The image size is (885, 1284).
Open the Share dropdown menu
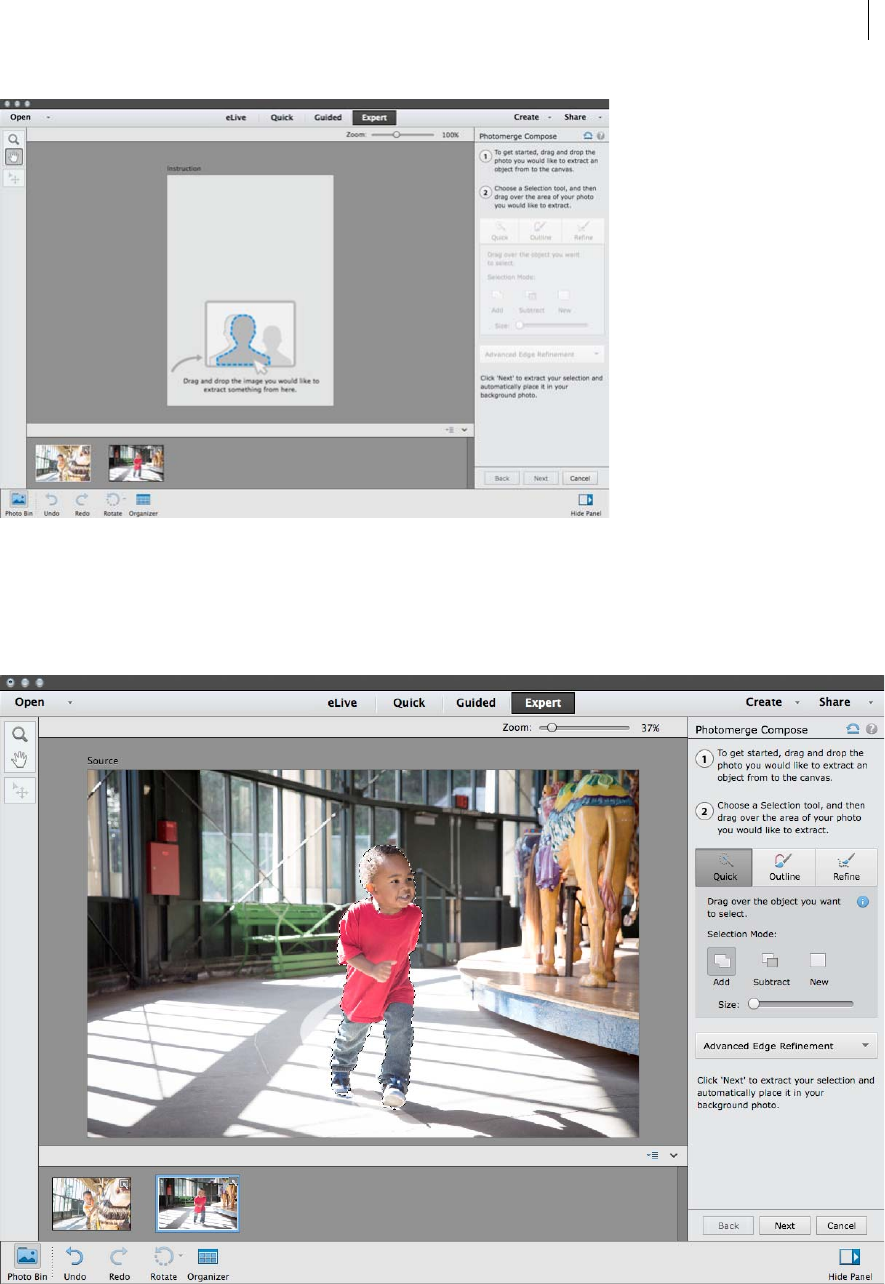(843, 702)
